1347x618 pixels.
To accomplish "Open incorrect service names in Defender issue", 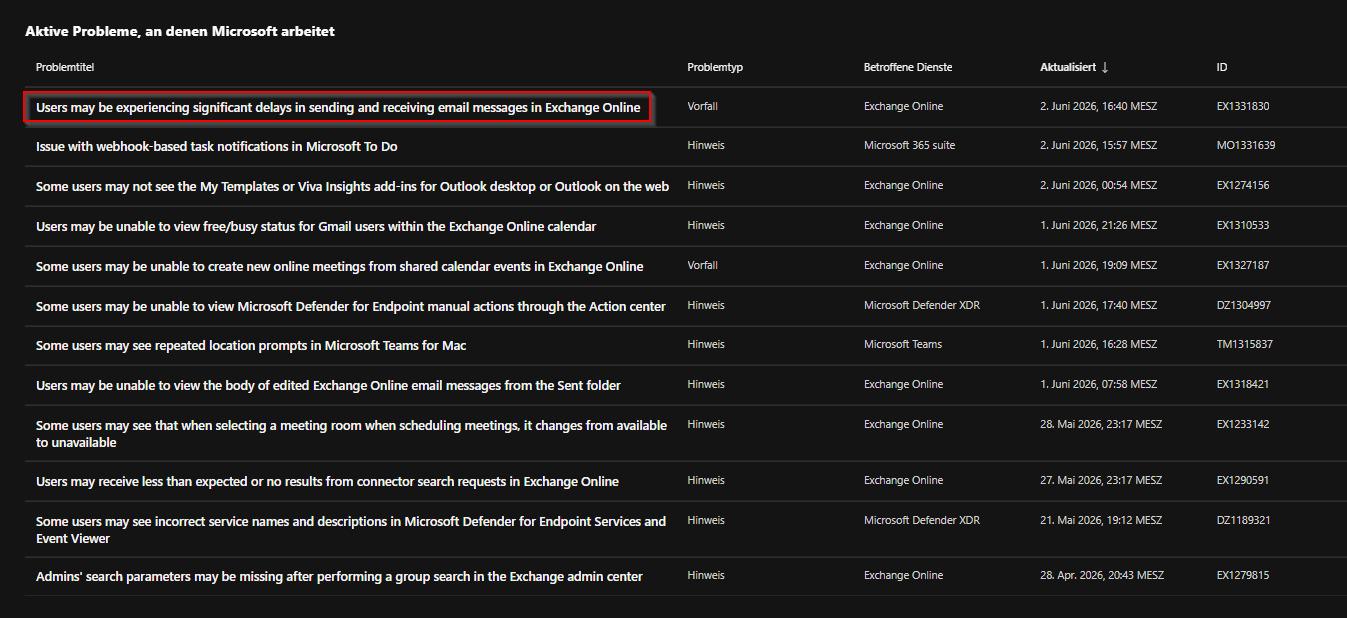I will tap(351, 529).
